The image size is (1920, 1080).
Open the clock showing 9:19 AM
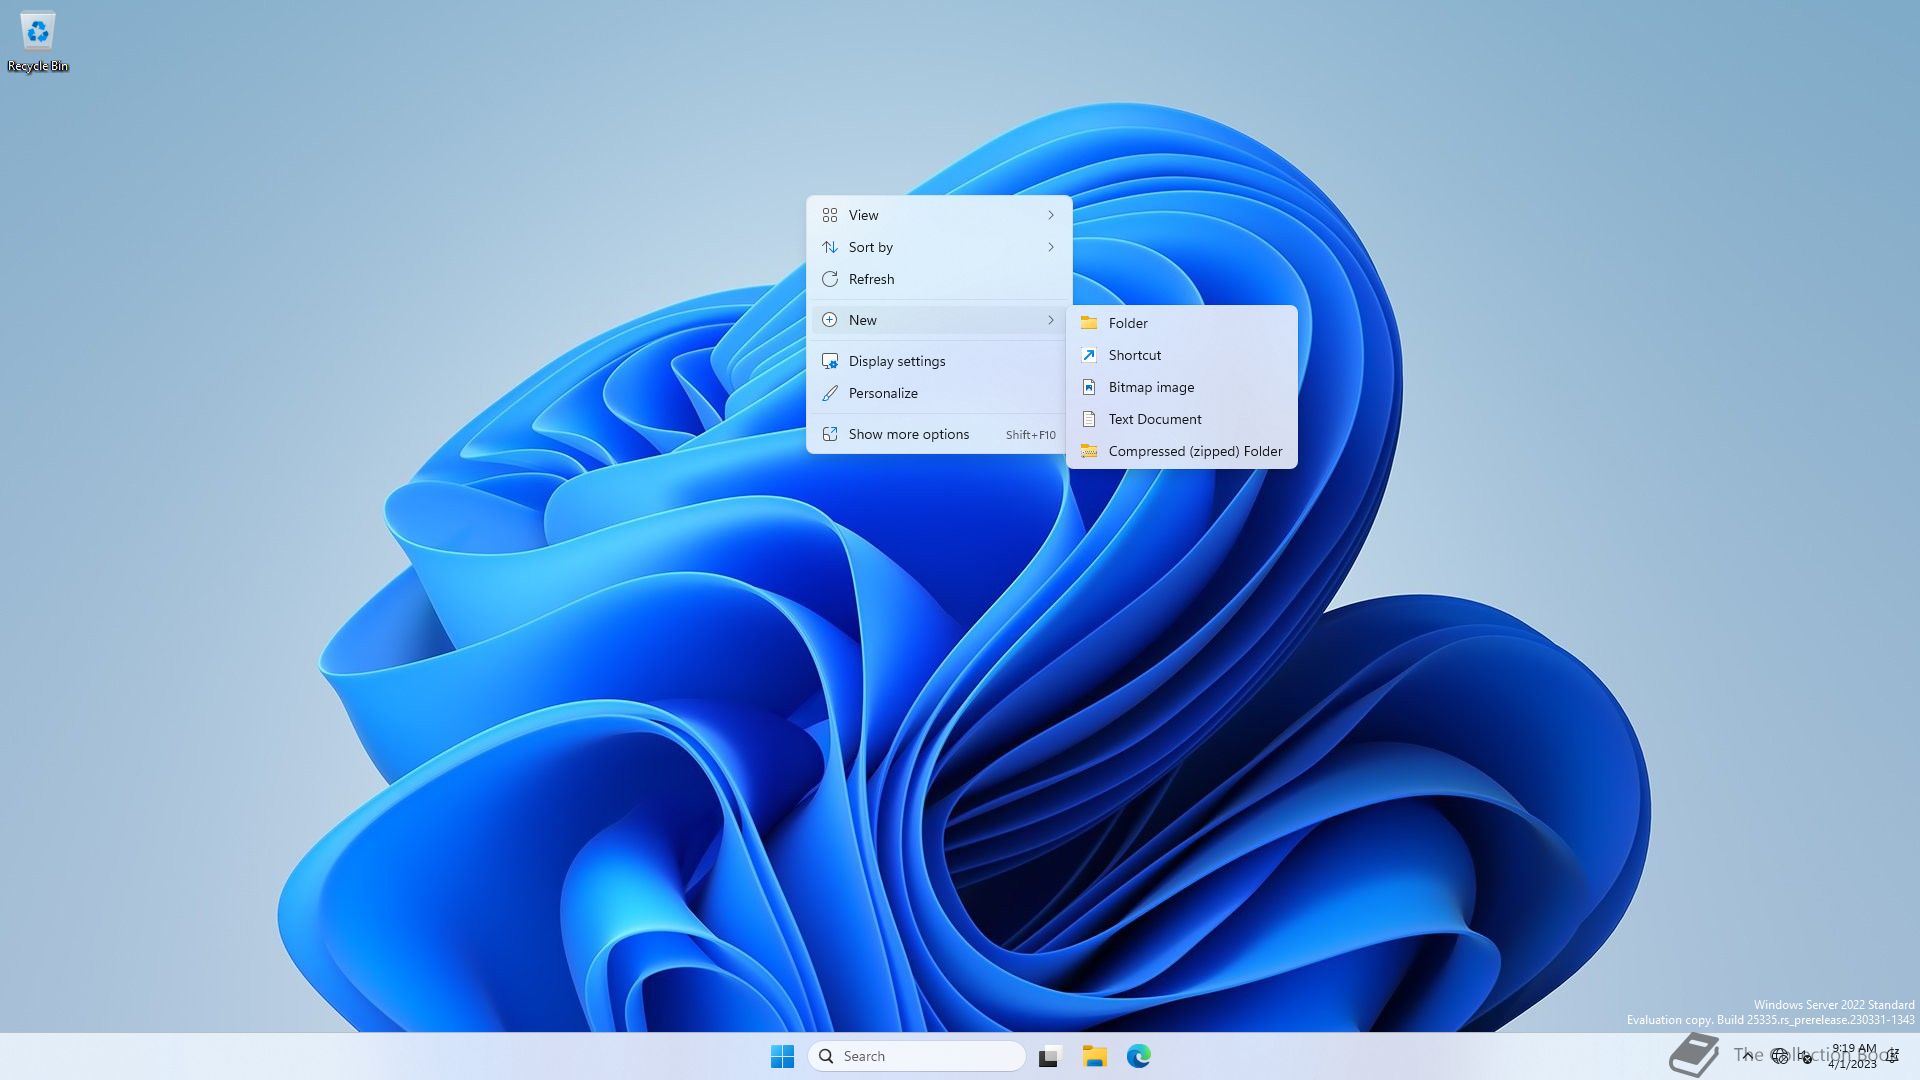(1853, 1056)
